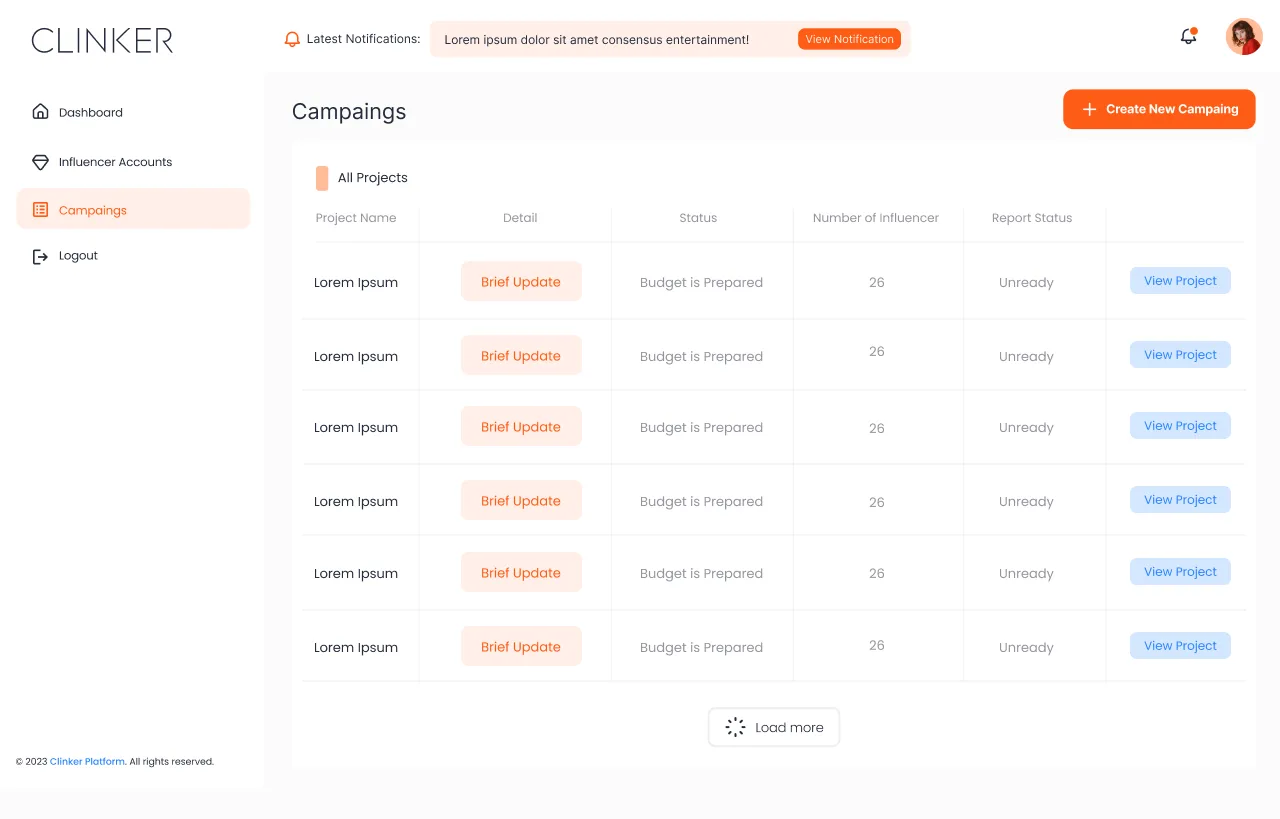Screen dimensions: 1280x819
Task: Click the notification bell with orange dot
Action: [x=1189, y=36]
